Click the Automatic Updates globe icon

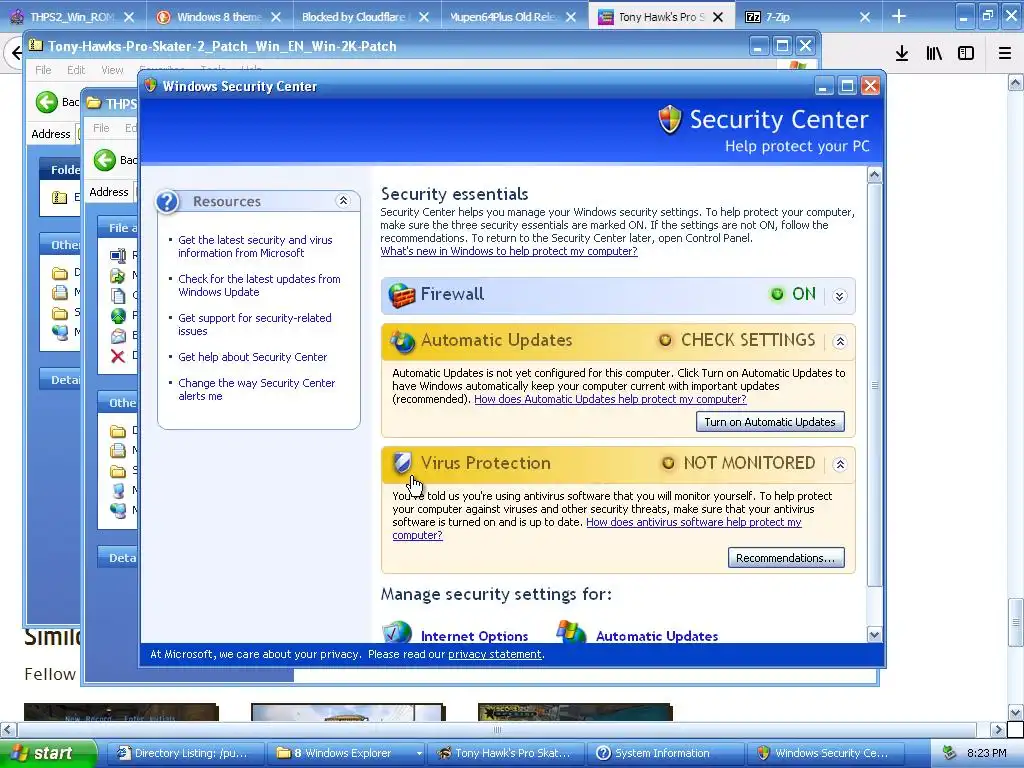(x=402, y=341)
